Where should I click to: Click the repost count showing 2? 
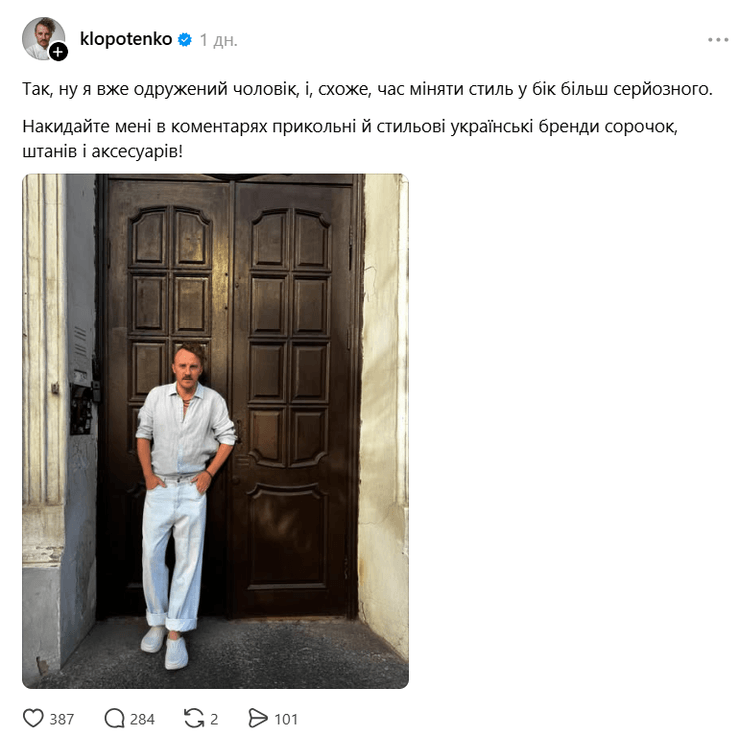pos(214,719)
